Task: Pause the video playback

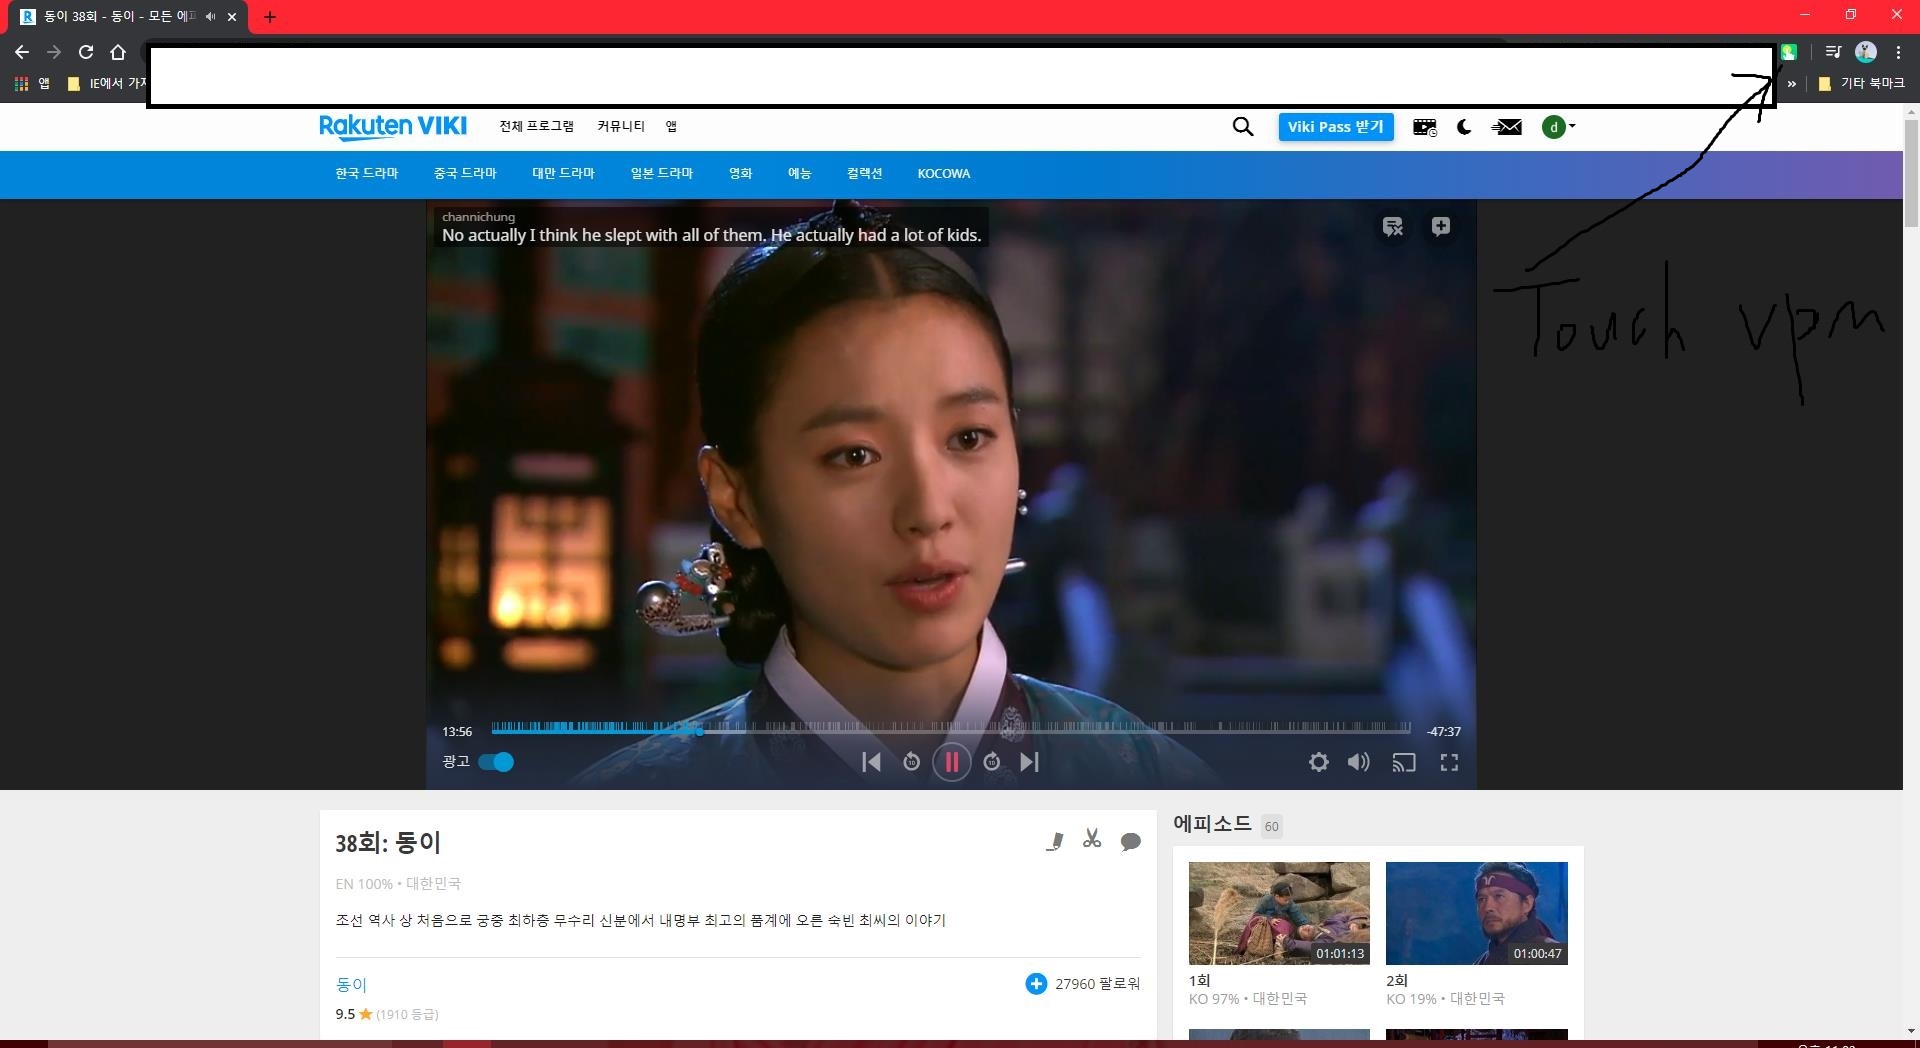Action: click(x=951, y=762)
